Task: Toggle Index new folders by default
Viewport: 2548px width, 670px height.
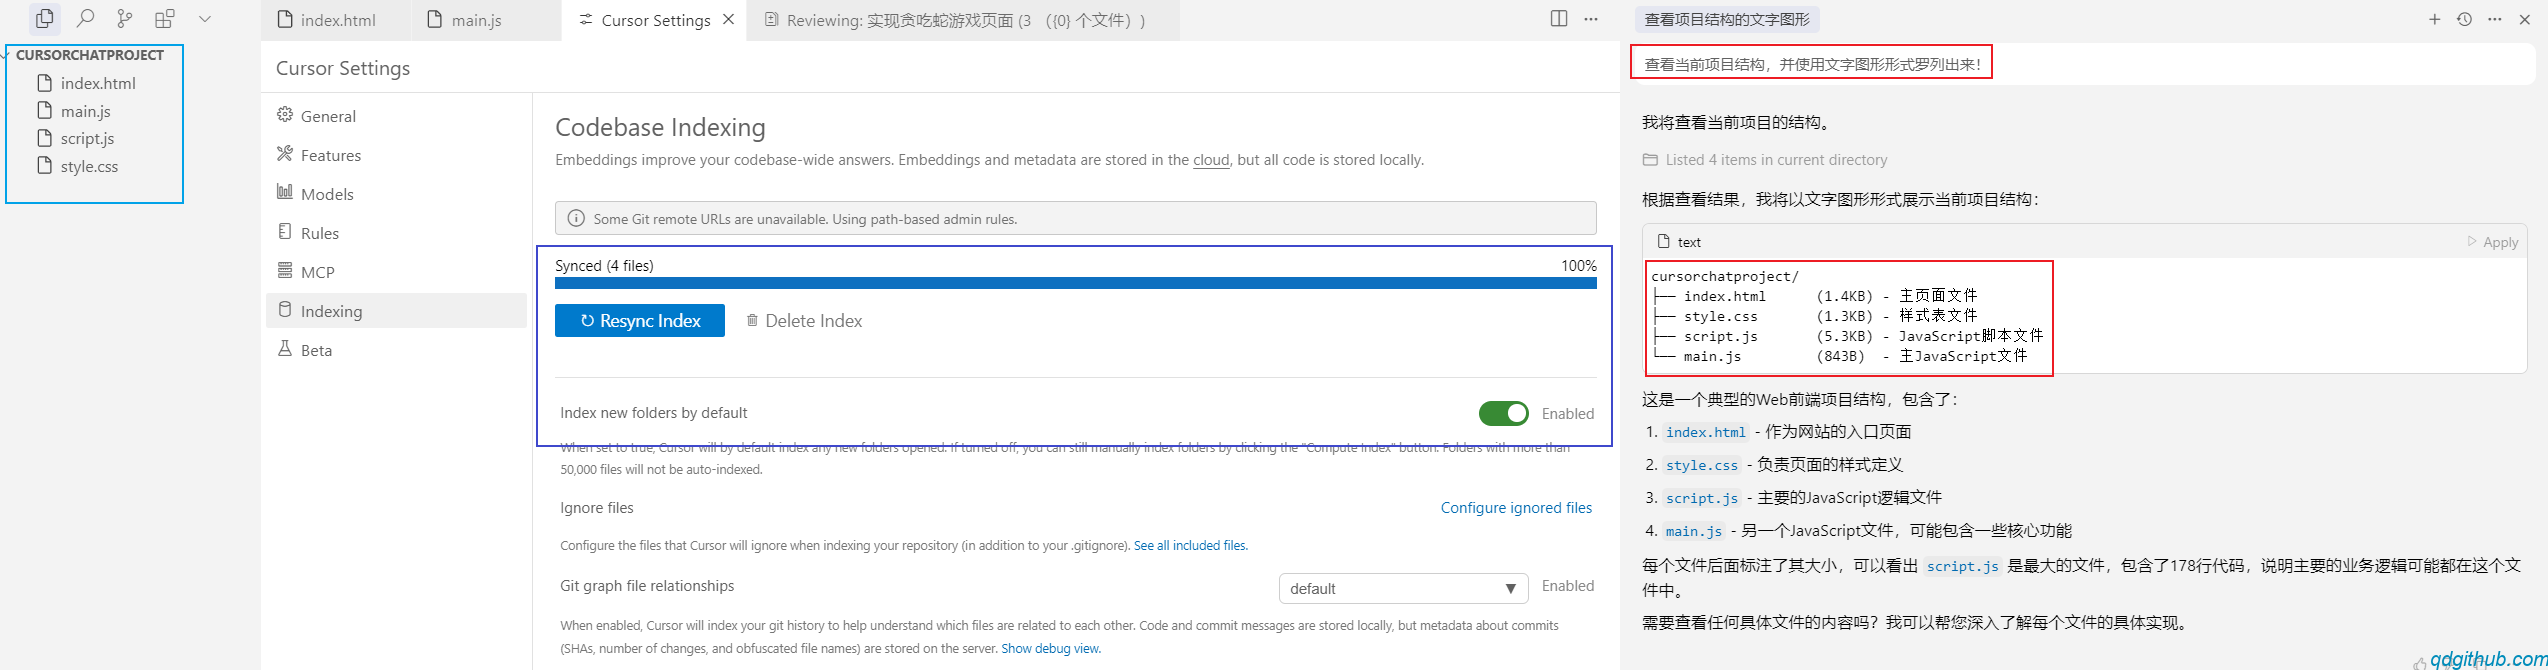Action: [x=1503, y=413]
